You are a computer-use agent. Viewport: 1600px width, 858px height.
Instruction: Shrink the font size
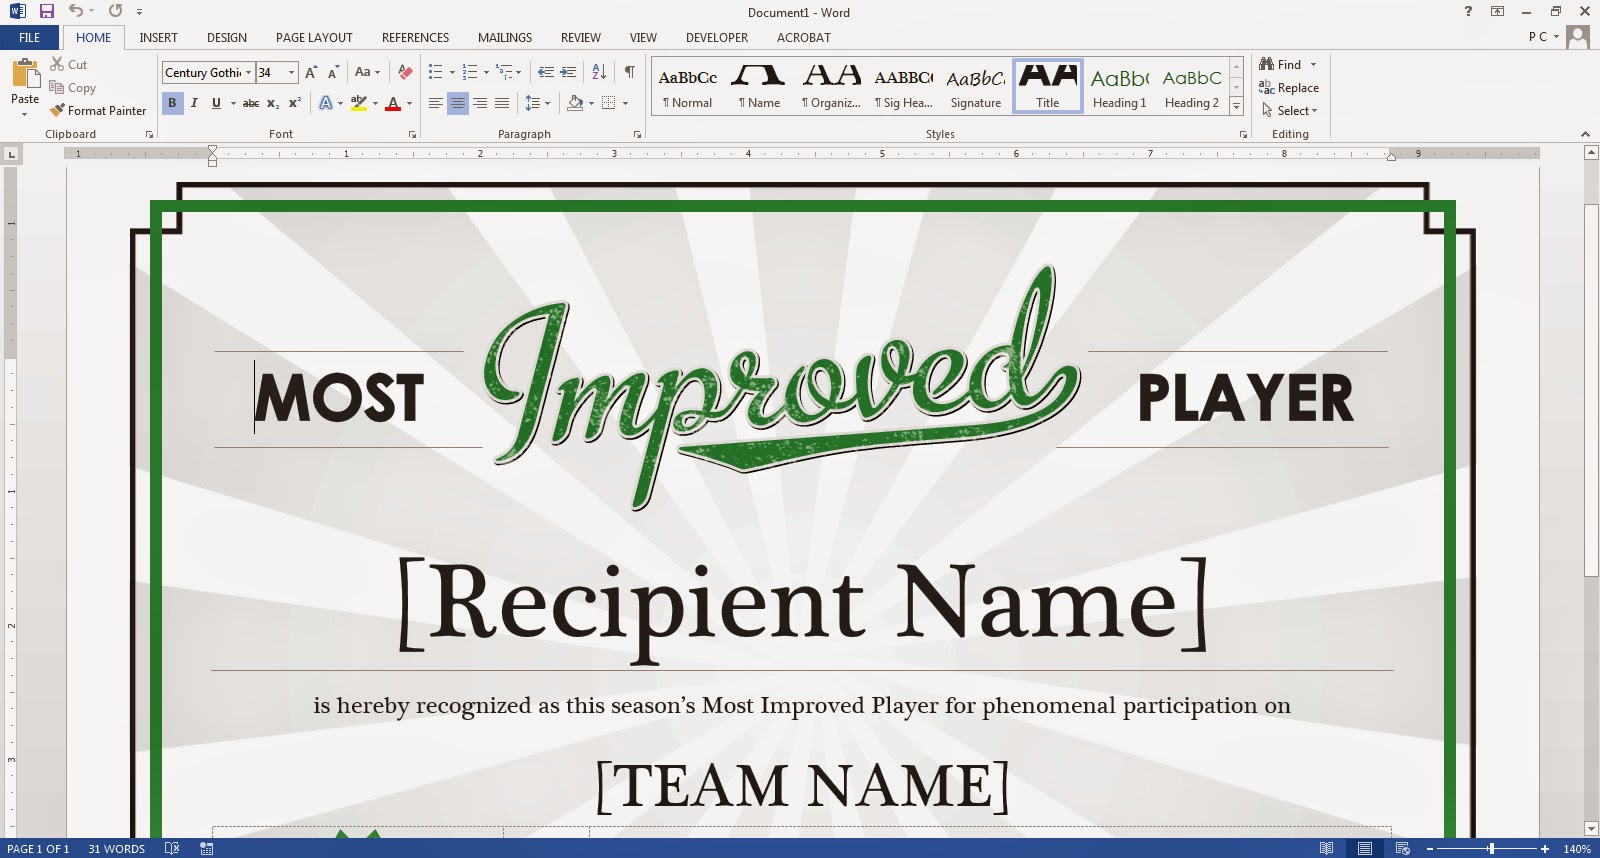333,72
